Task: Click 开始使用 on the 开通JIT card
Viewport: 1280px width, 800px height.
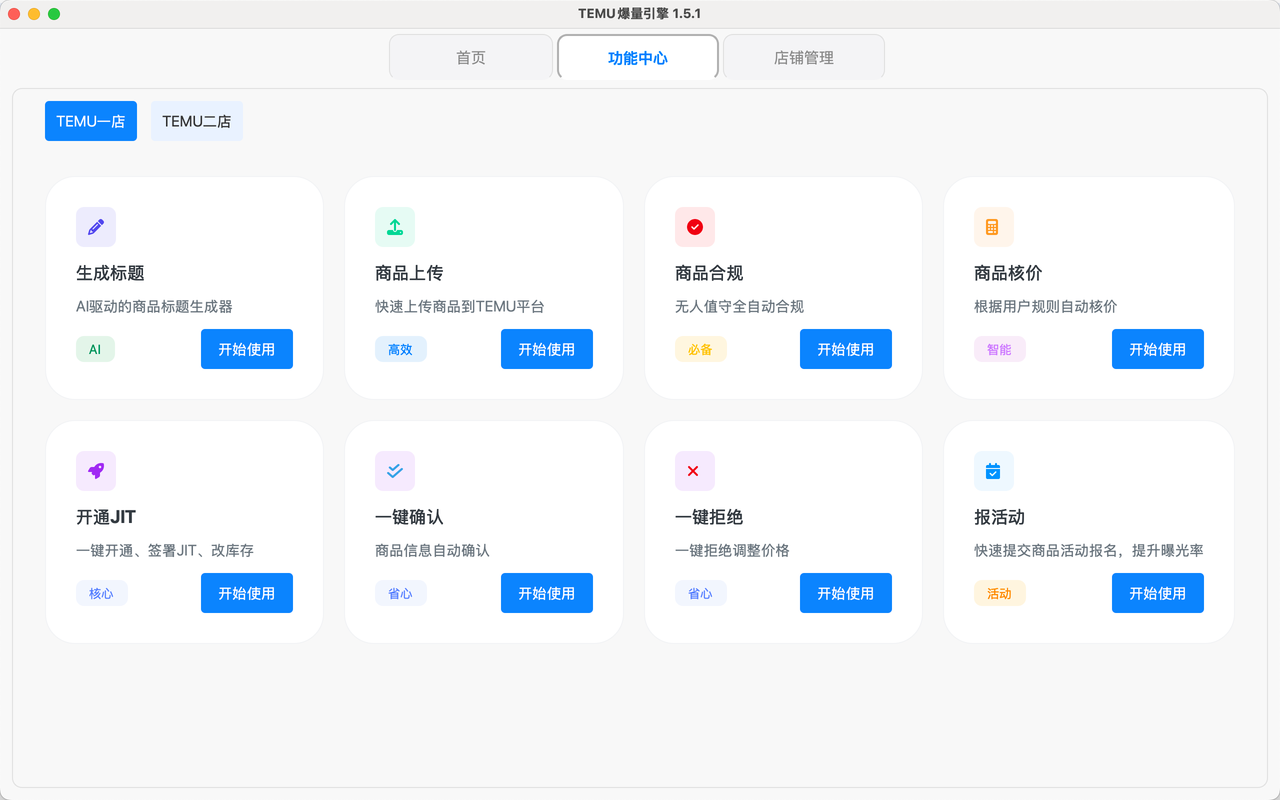Action: click(247, 593)
